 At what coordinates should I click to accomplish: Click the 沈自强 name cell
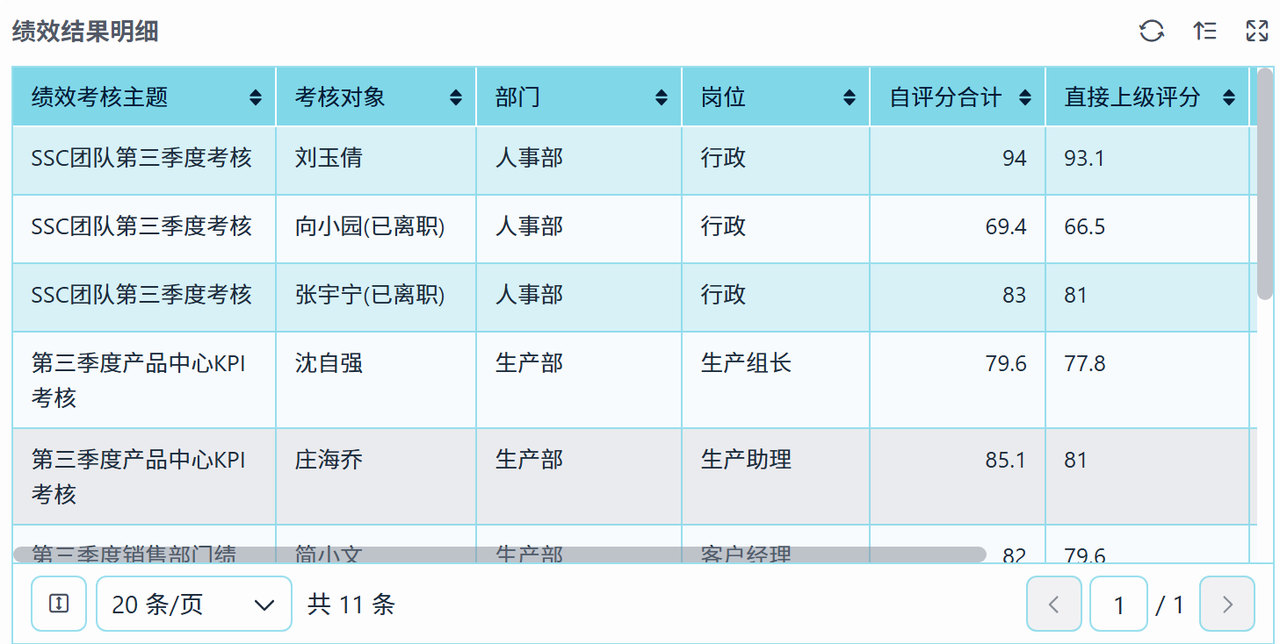376,379
